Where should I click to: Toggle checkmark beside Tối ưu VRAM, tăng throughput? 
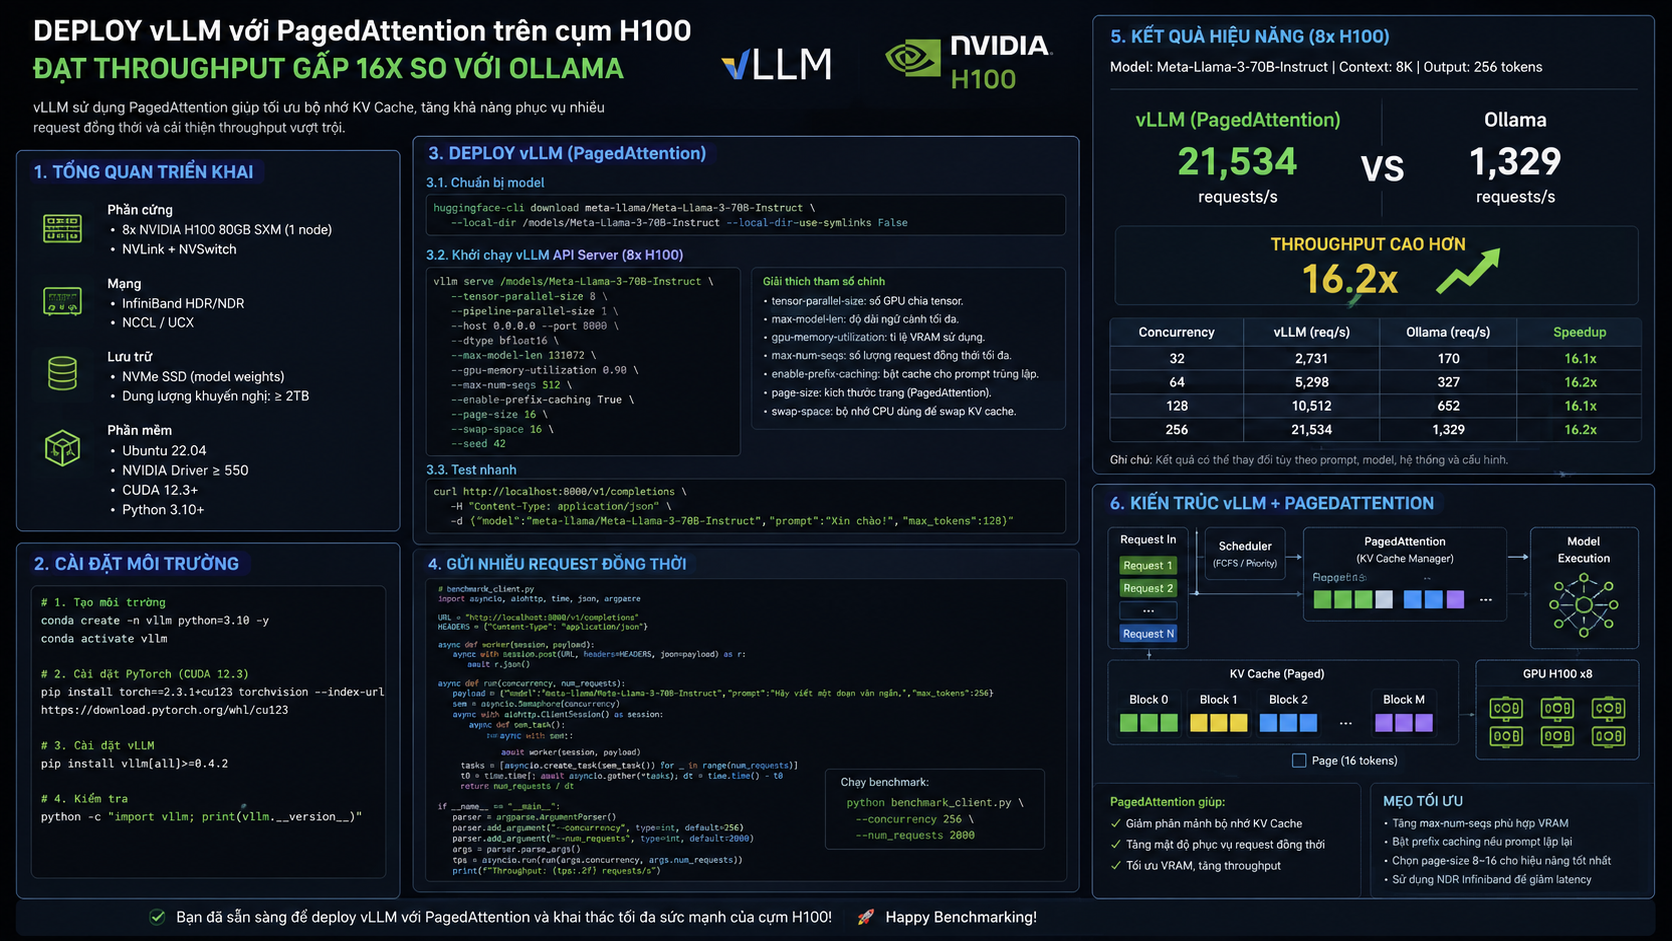click(x=1116, y=866)
